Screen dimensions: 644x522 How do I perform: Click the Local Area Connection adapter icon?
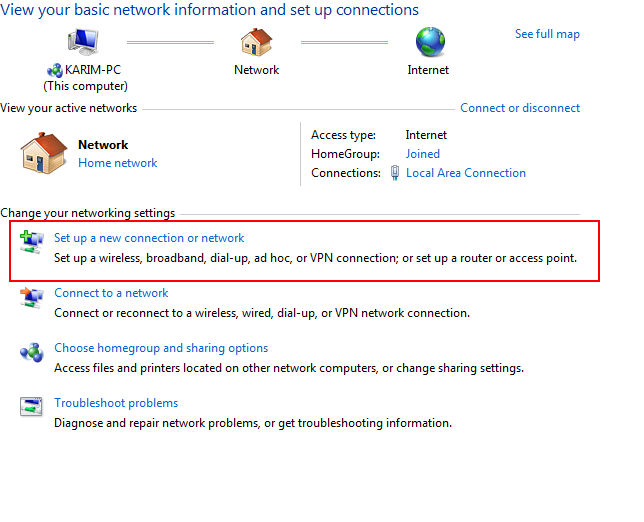396,173
